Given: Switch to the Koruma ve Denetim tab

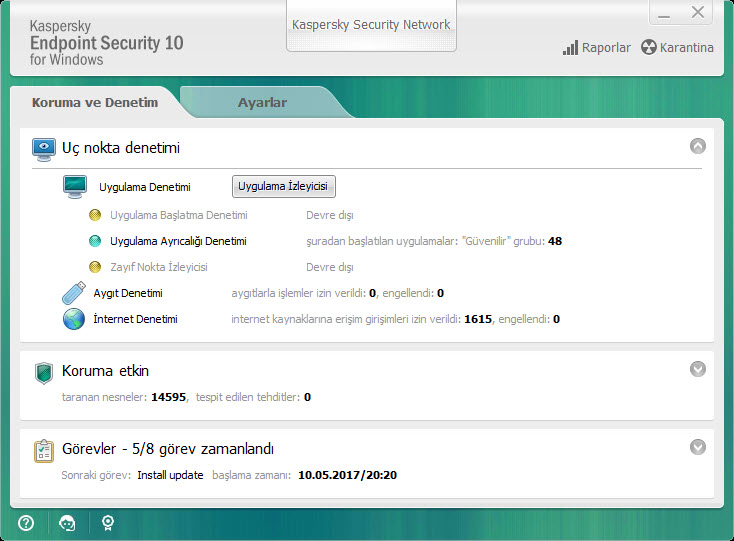Looking at the screenshot, I should point(95,102).
